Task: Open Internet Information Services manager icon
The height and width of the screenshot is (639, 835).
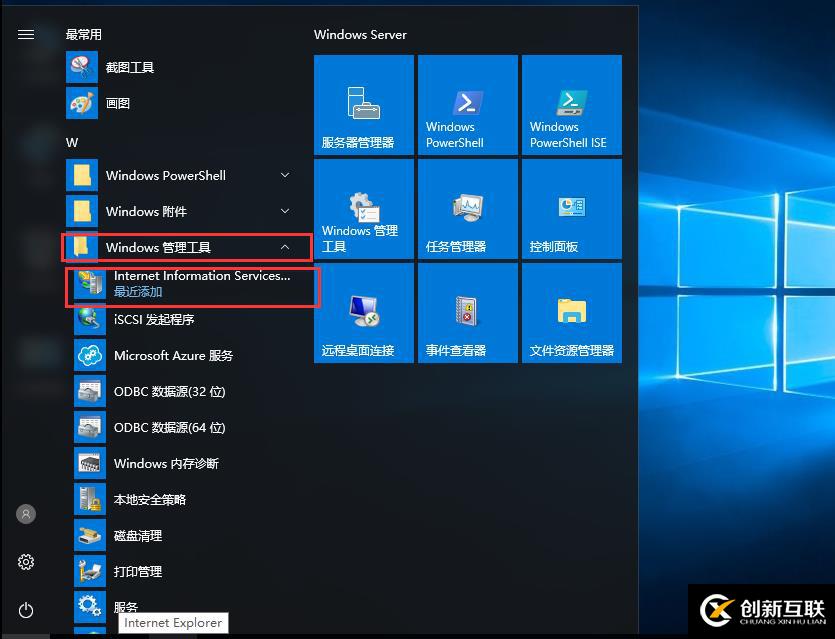Action: click(90, 283)
